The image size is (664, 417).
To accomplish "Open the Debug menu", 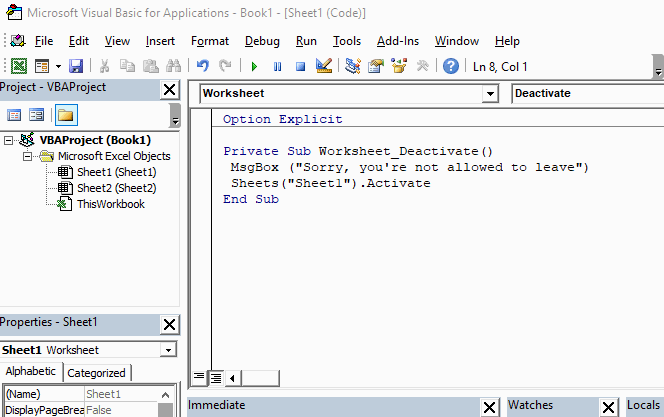I will [x=262, y=41].
